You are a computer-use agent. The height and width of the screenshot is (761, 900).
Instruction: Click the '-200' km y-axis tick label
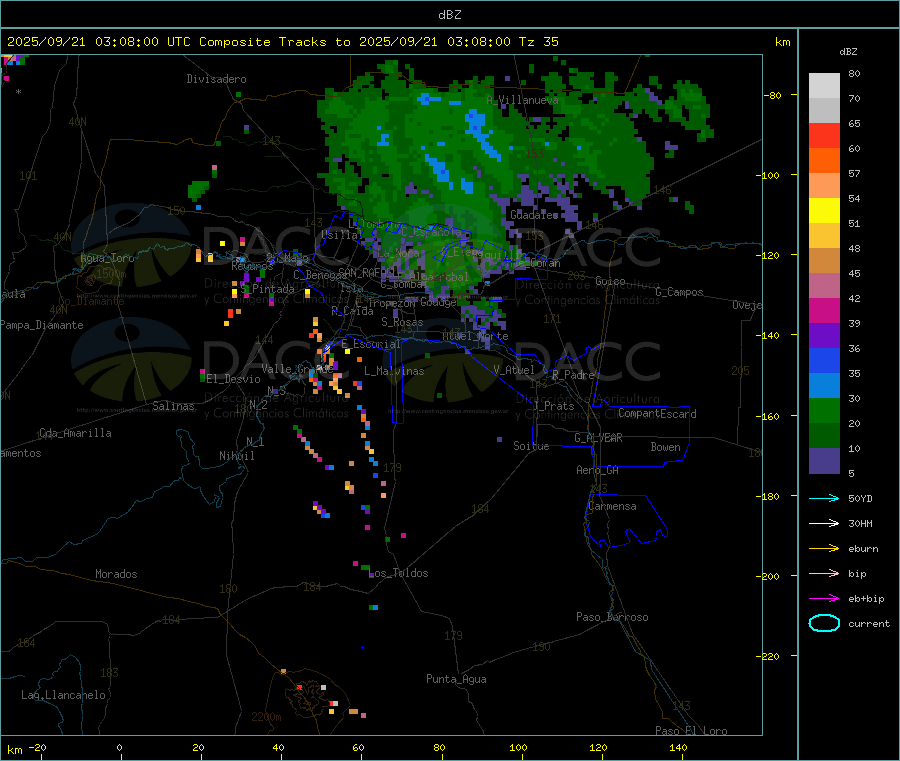coord(767,576)
